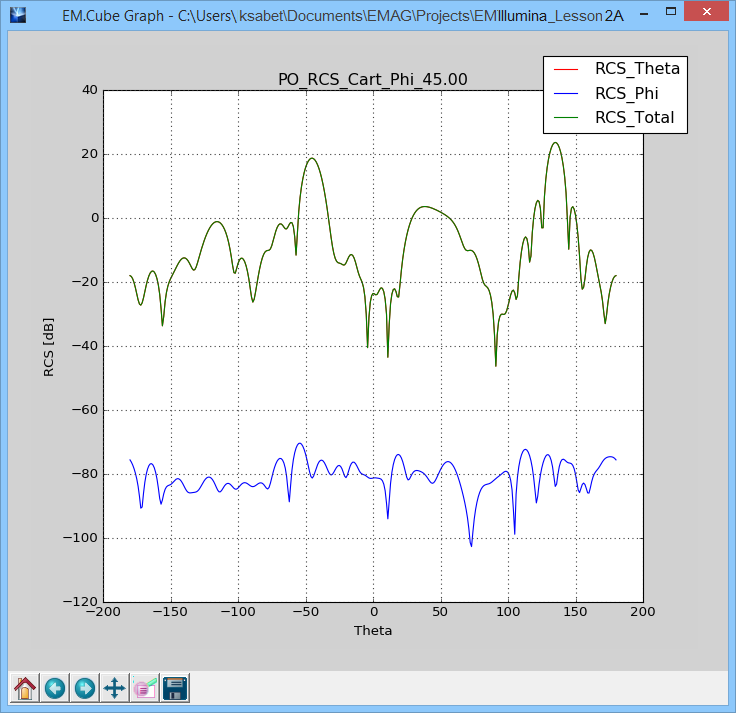
Task: Click the RCS_Total legend label
Action: 634,117
